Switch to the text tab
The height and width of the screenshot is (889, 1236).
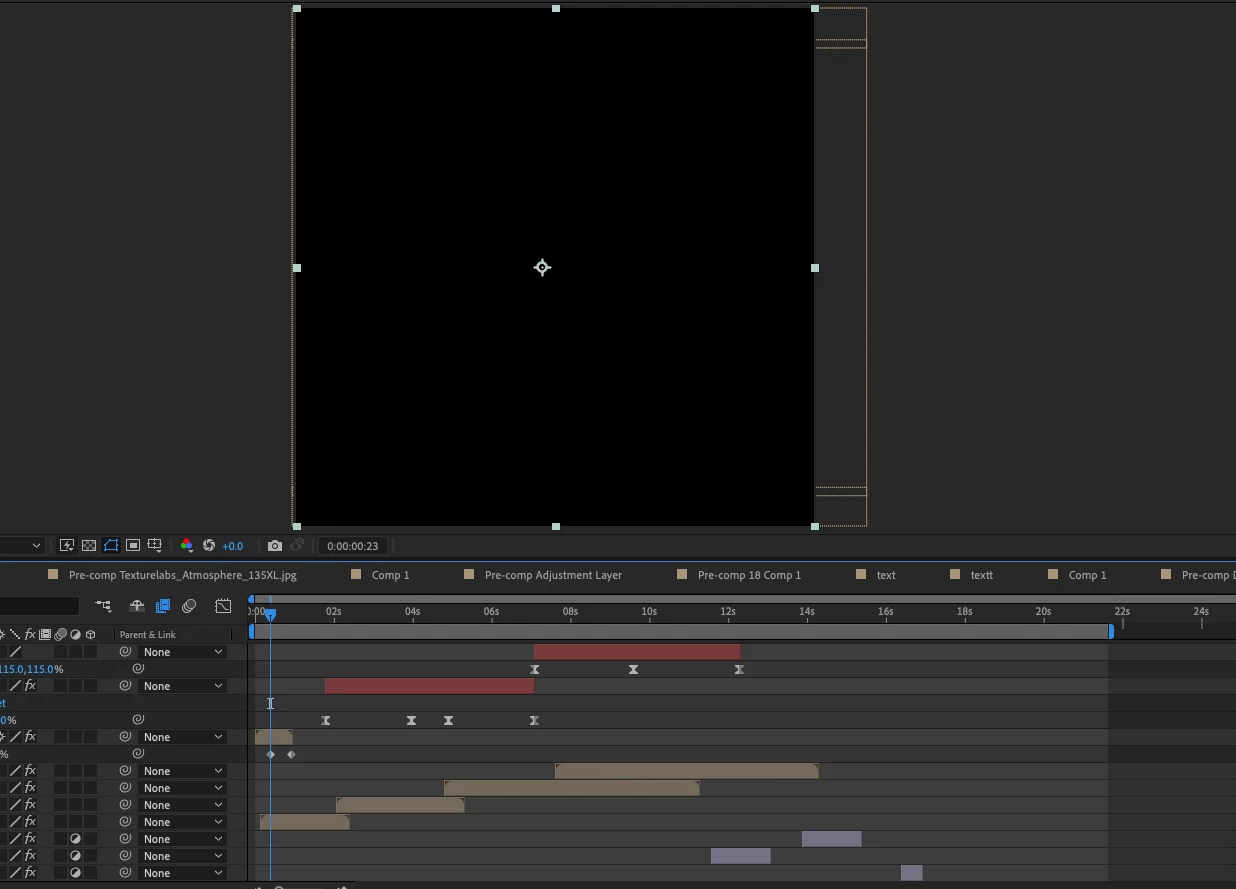pyautogui.click(x=886, y=575)
